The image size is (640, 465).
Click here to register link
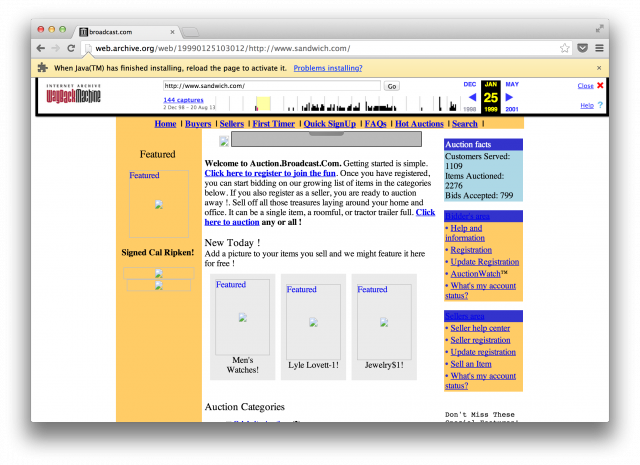click(270, 173)
